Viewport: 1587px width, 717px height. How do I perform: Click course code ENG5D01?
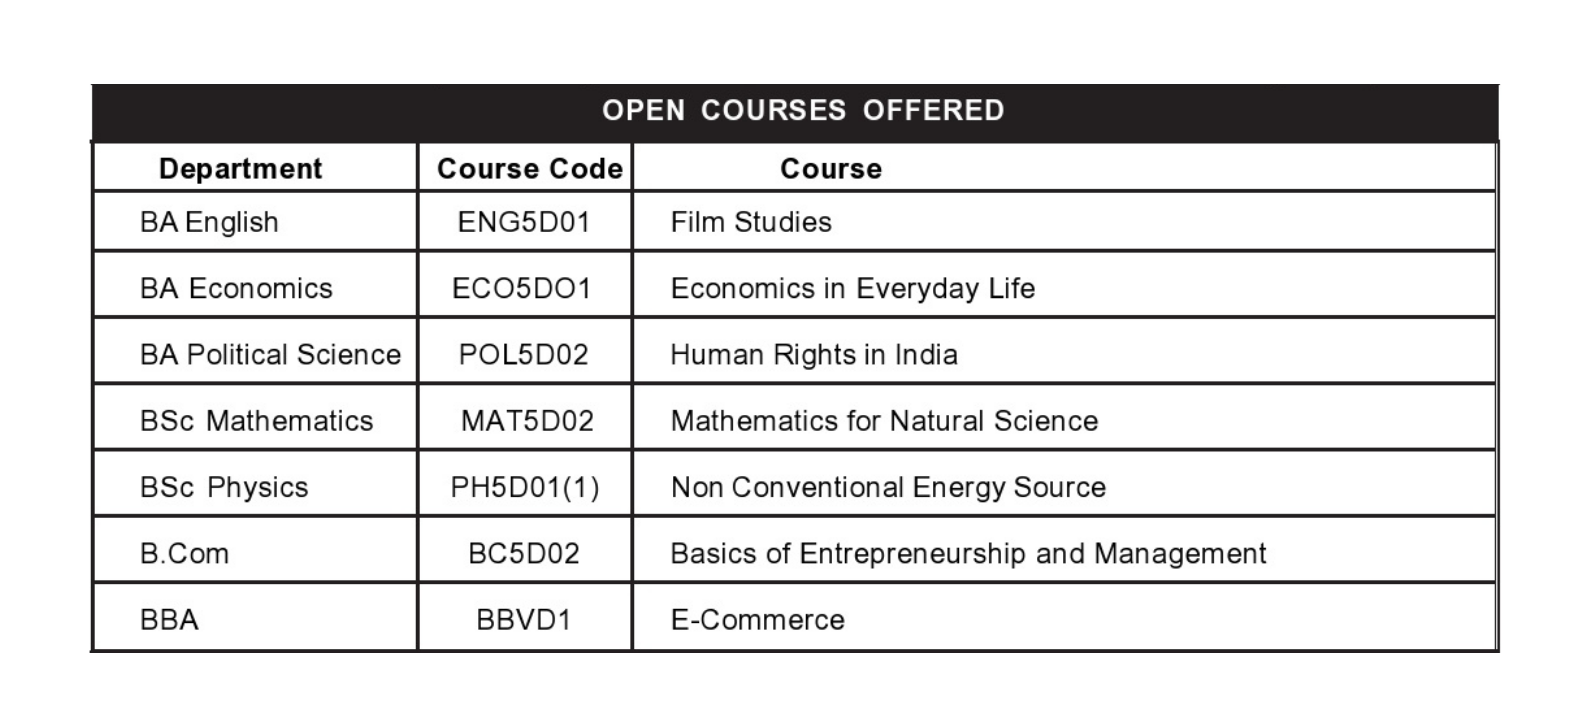tap(524, 222)
